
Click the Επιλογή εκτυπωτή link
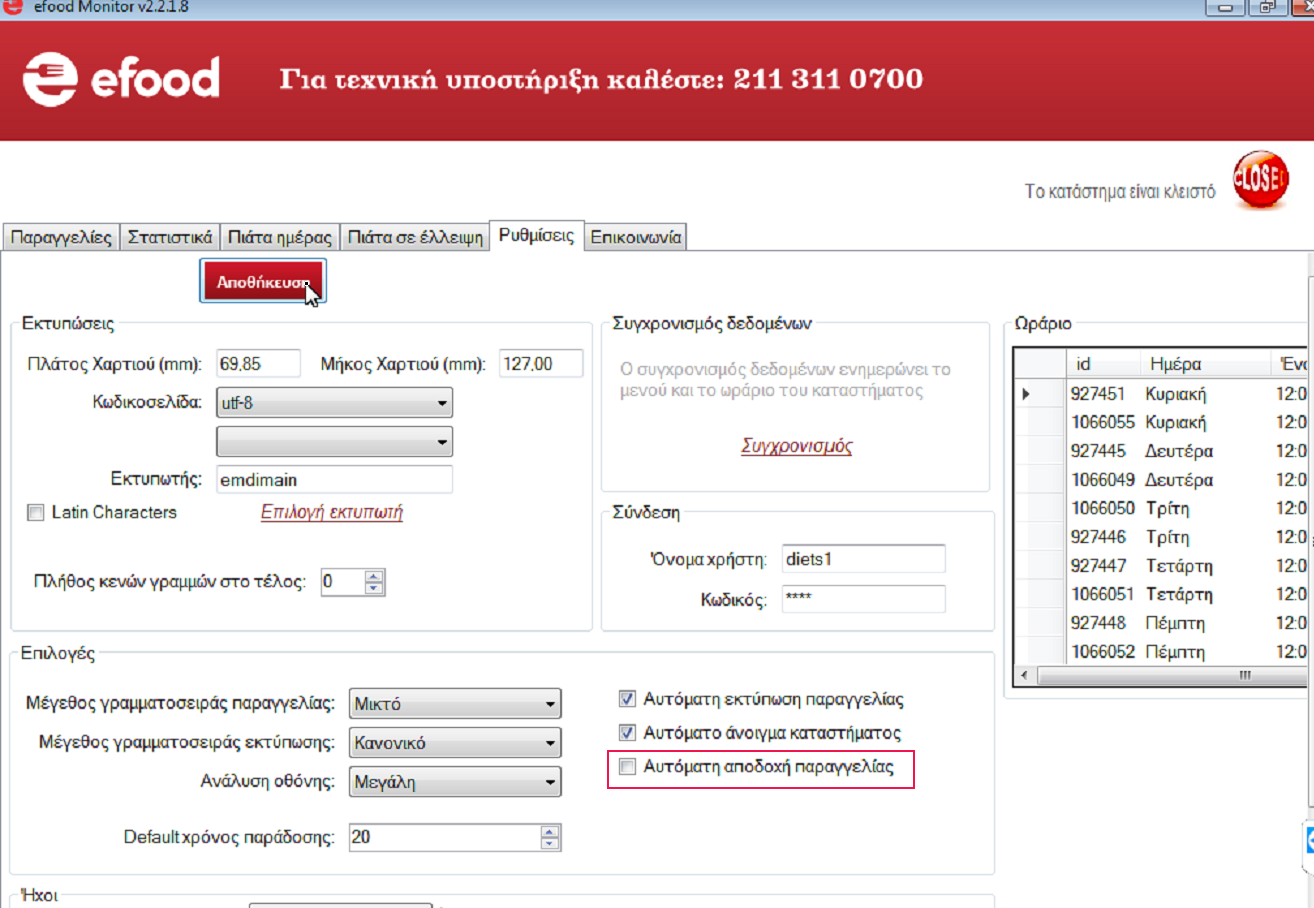coord(332,512)
